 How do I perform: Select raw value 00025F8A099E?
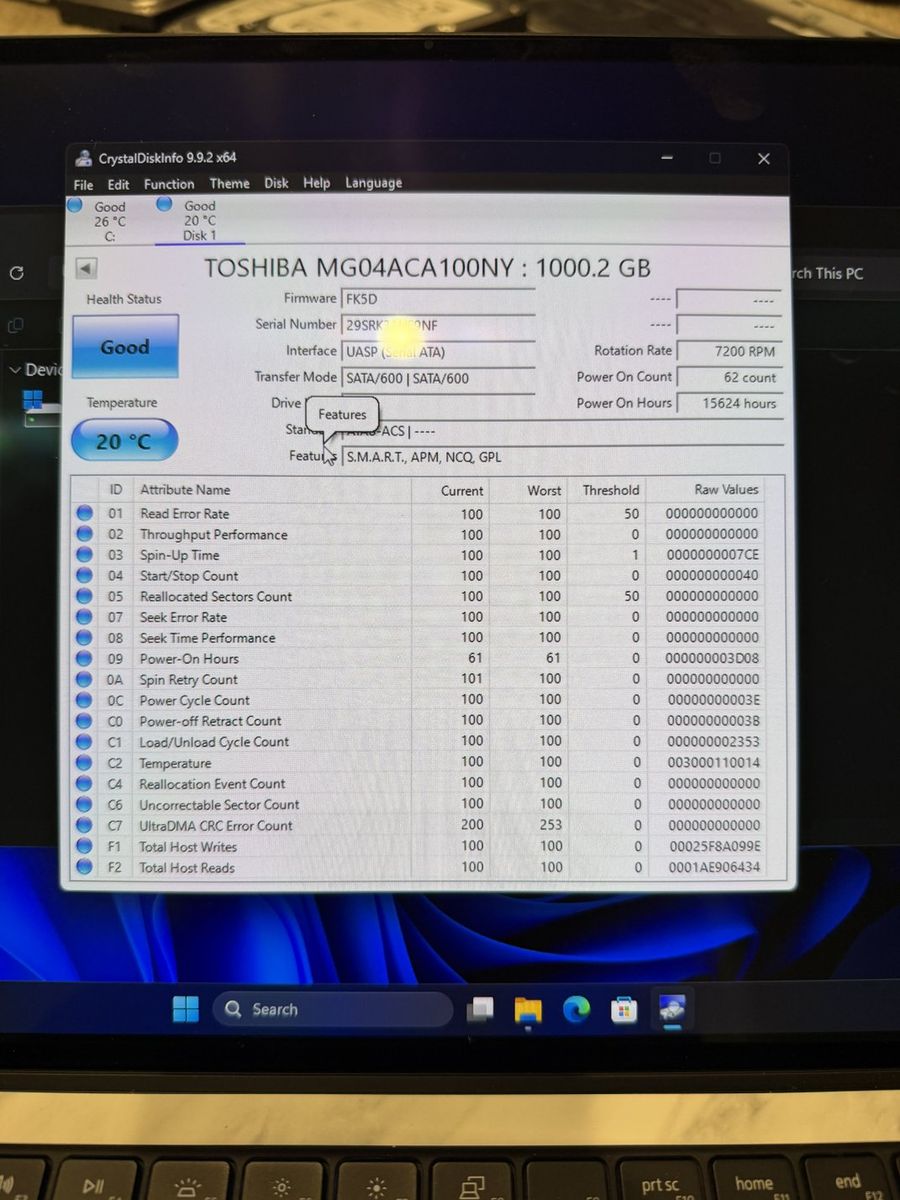(x=714, y=847)
